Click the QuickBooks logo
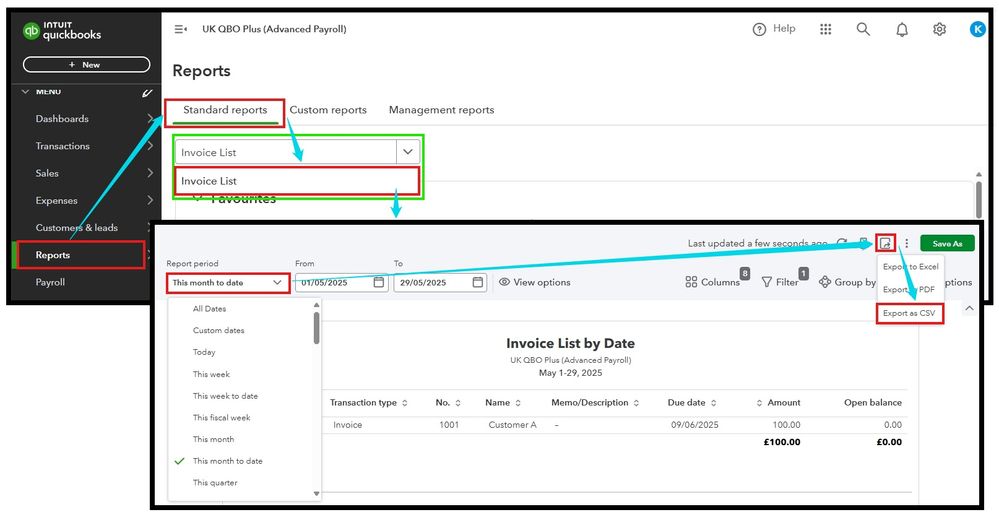The image size is (999, 517). pos(62,31)
